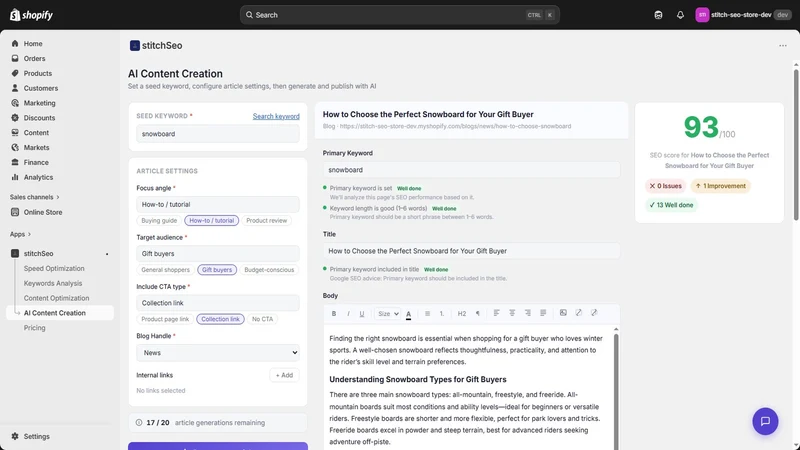This screenshot has width=800, height=450.
Task: Align body text right
Action: pyautogui.click(x=528, y=313)
